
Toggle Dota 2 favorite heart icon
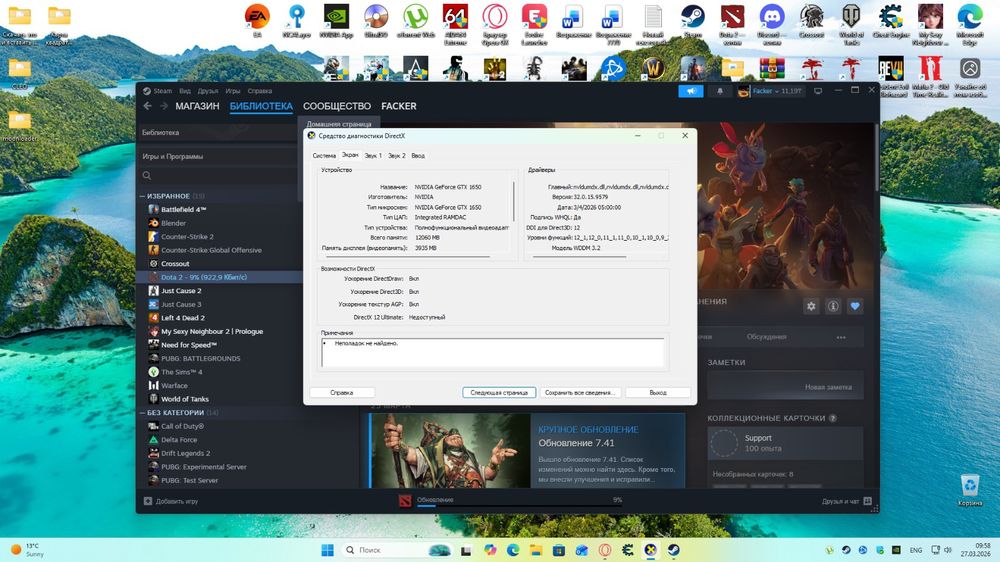[855, 306]
